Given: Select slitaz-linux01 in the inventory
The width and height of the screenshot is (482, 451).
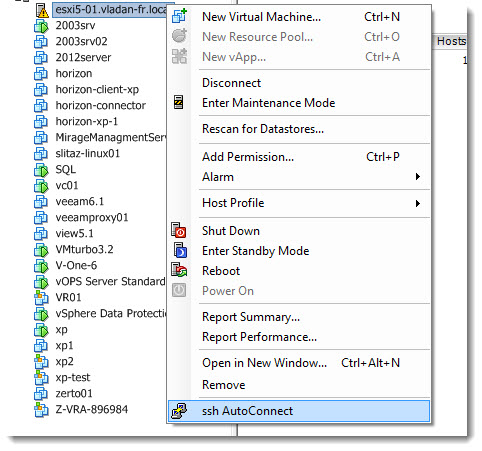Looking at the screenshot, I should tap(87, 153).
